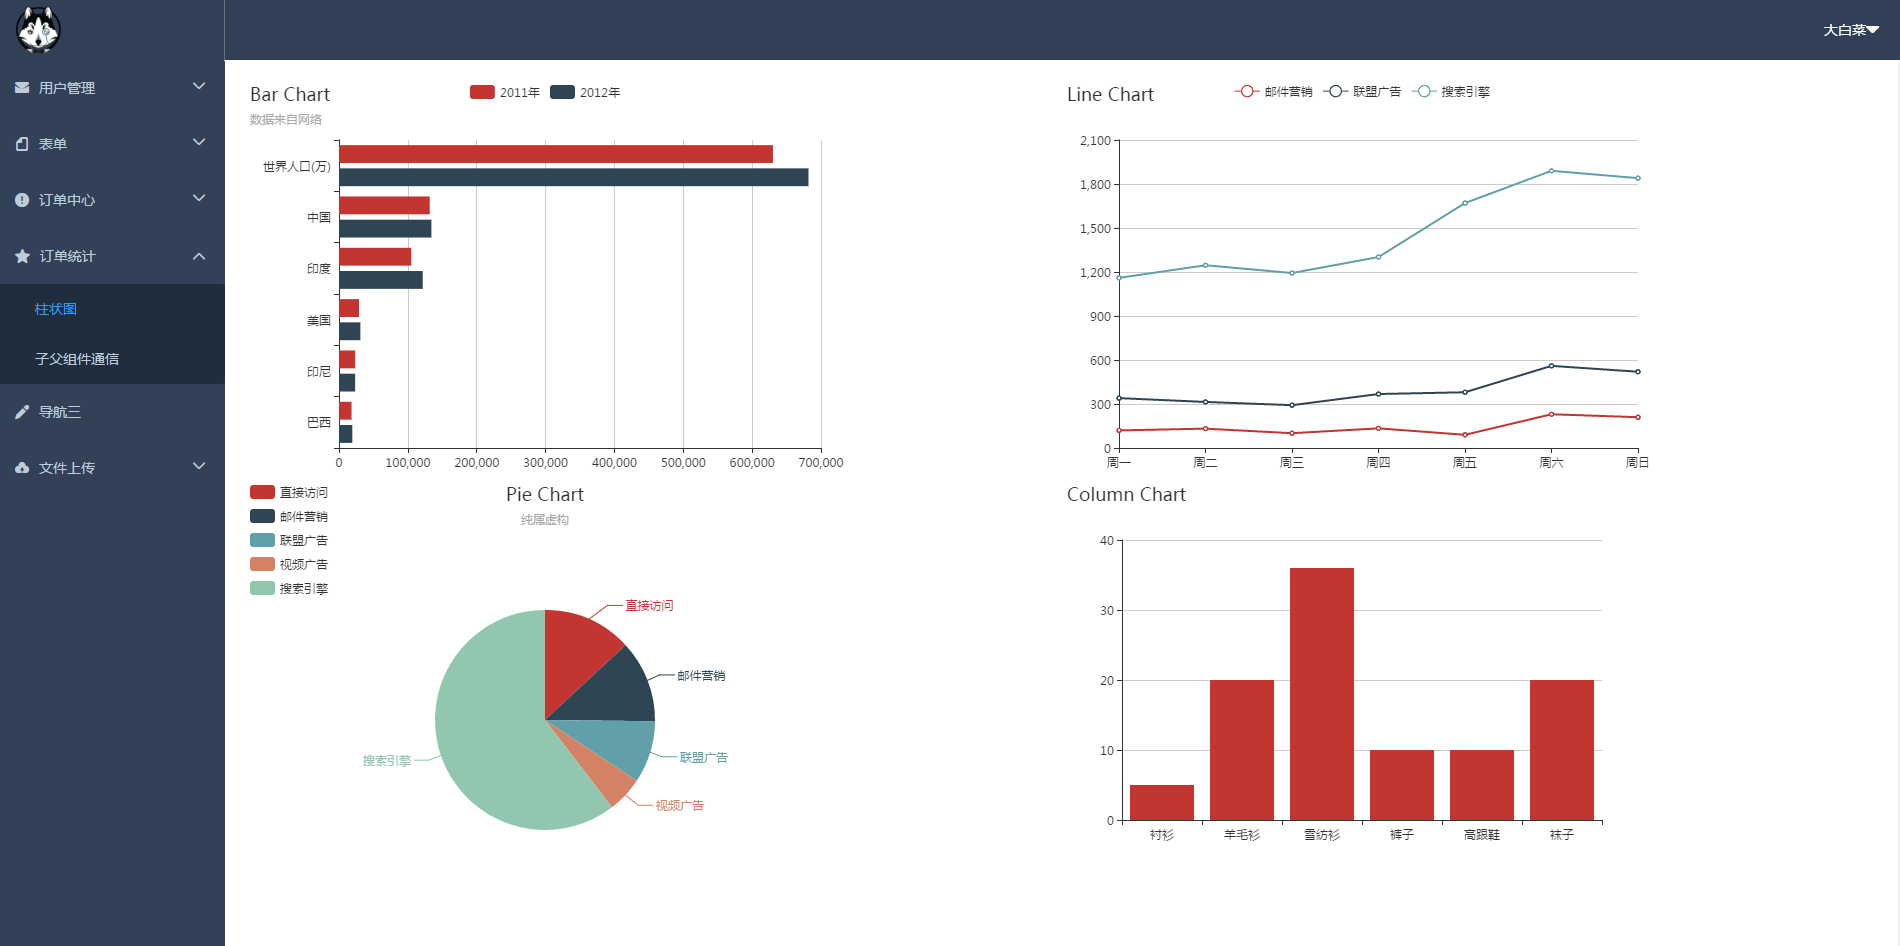Hide the 搜索引擎 line series legend
This screenshot has width=1900, height=946.
(x=1450, y=92)
